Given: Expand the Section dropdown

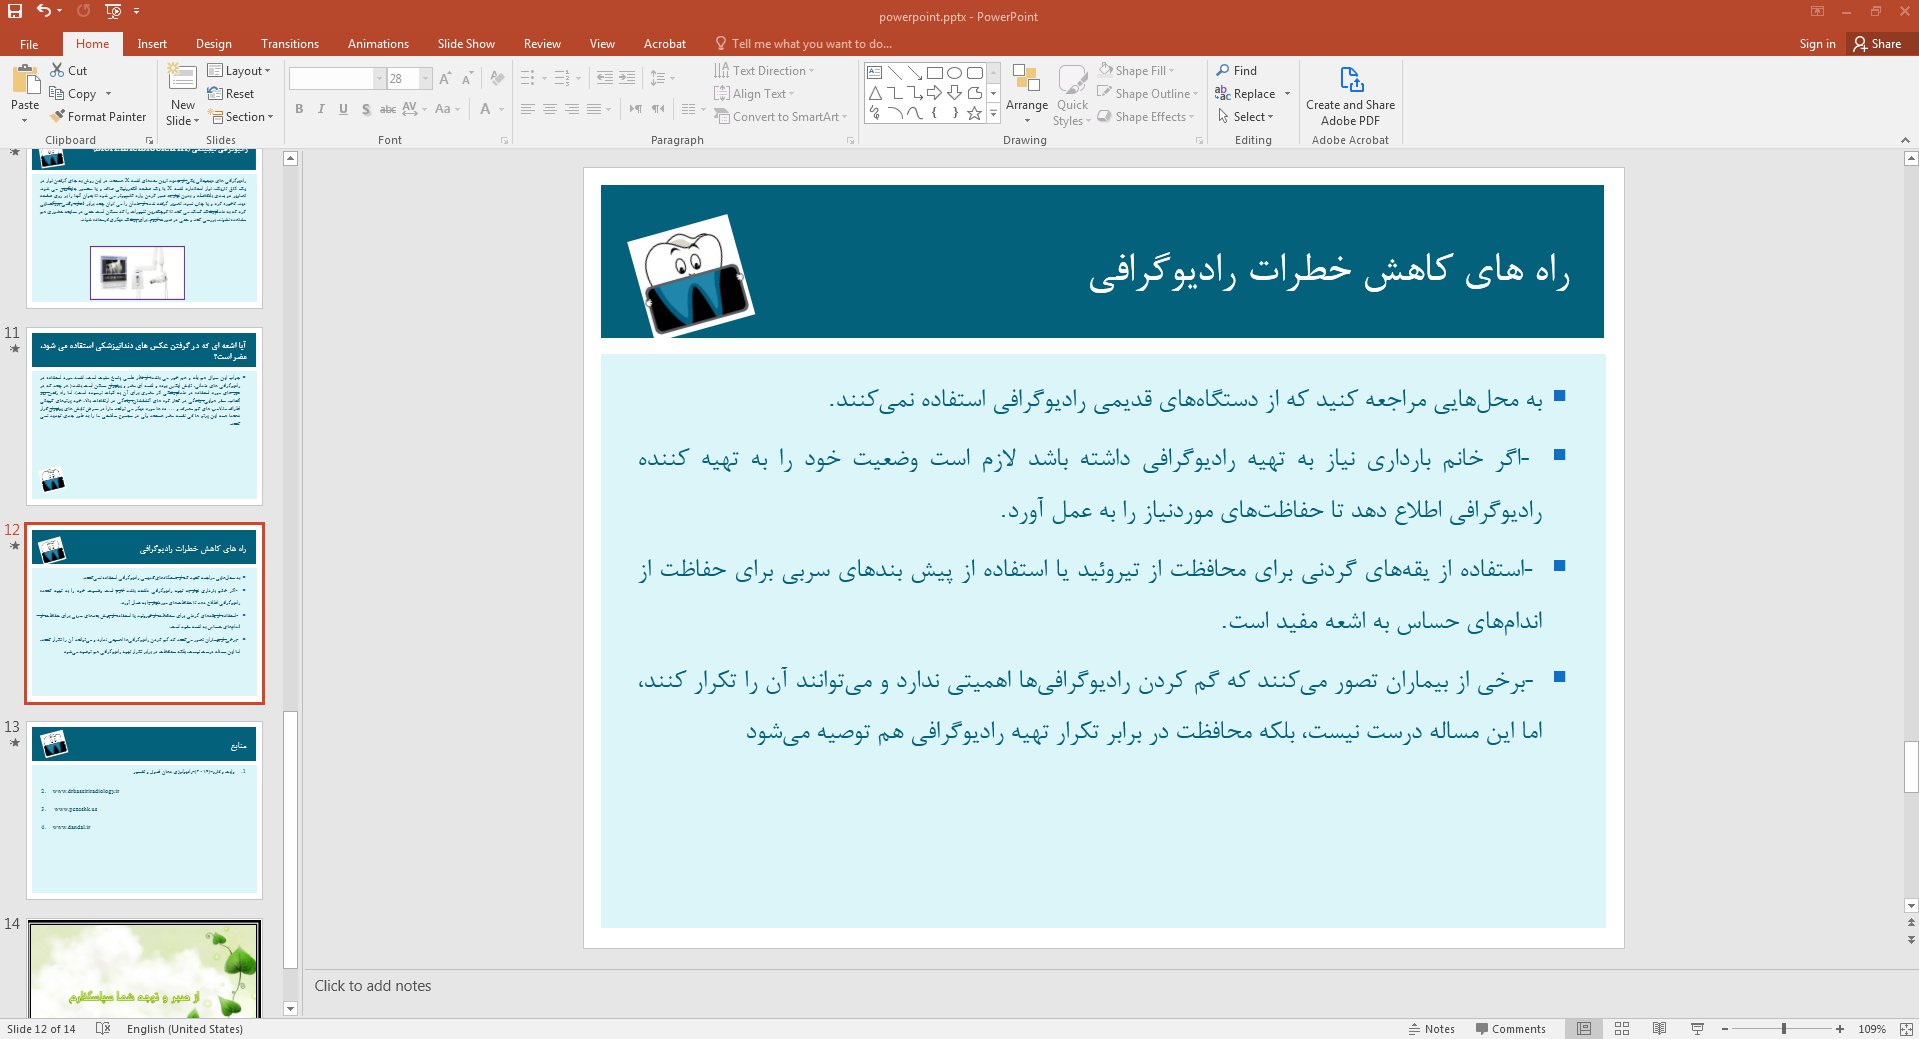Looking at the screenshot, I should pyautogui.click(x=241, y=116).
